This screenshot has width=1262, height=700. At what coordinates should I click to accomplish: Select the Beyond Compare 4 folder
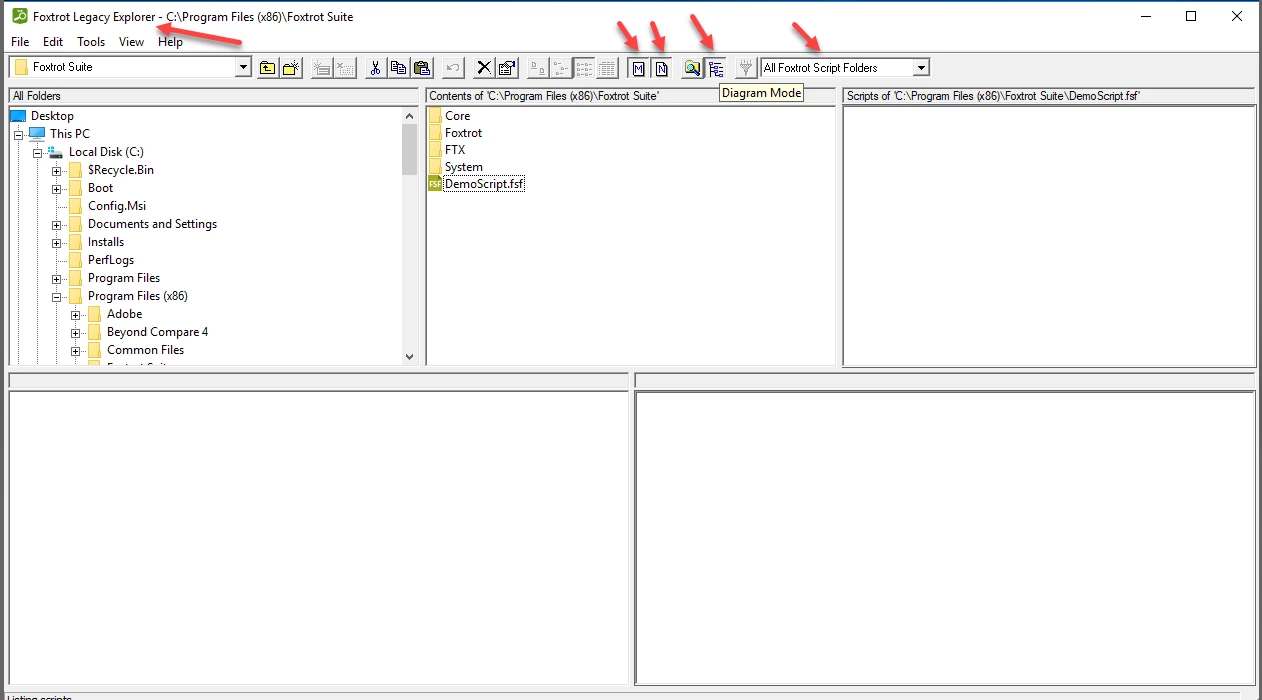157,332
